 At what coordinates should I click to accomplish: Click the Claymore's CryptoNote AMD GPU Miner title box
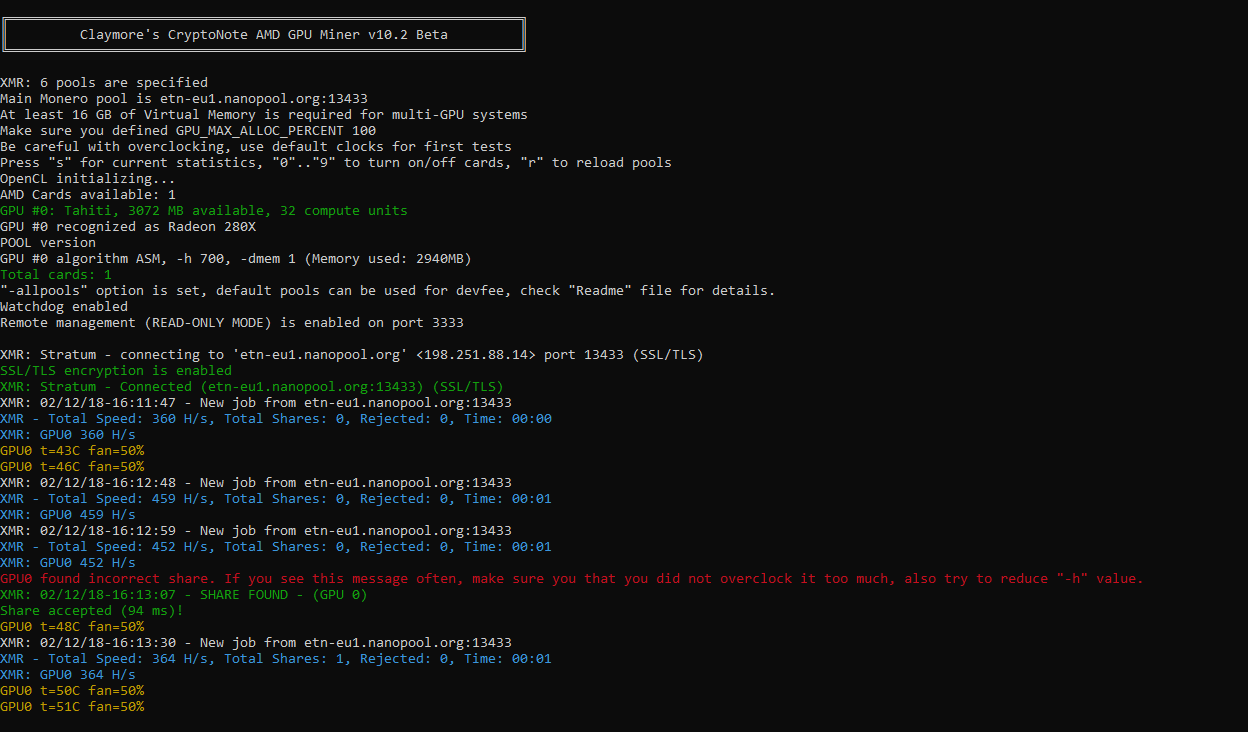(263, 35)
